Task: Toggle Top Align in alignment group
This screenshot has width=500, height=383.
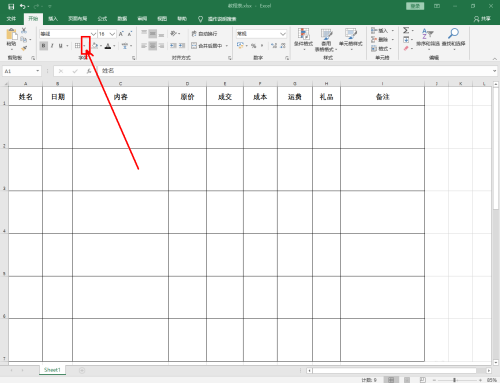Action: point(144,33)
